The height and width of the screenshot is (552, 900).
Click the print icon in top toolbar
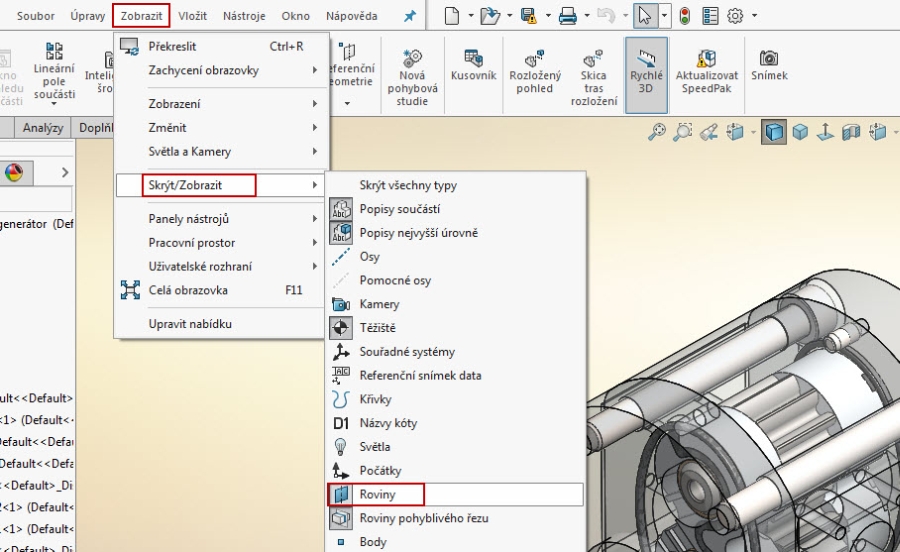[x=568, y=16]
